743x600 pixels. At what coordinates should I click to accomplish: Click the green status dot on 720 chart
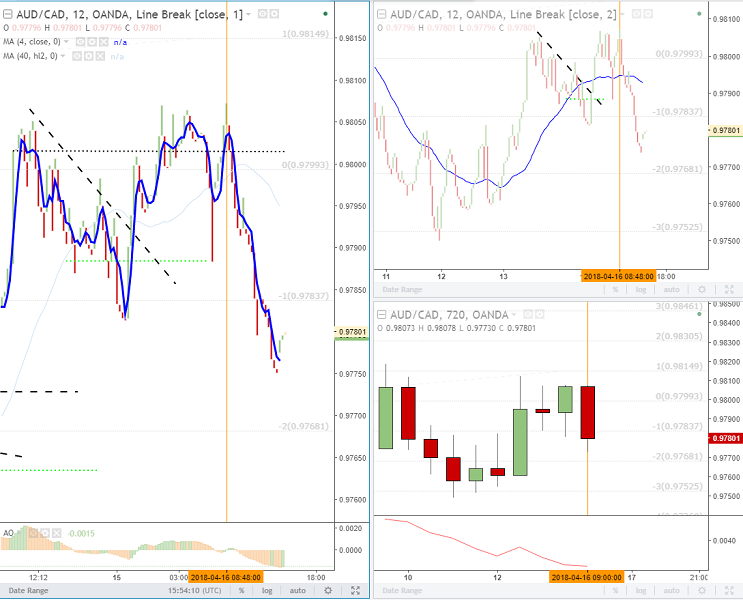tap(699, 314)
